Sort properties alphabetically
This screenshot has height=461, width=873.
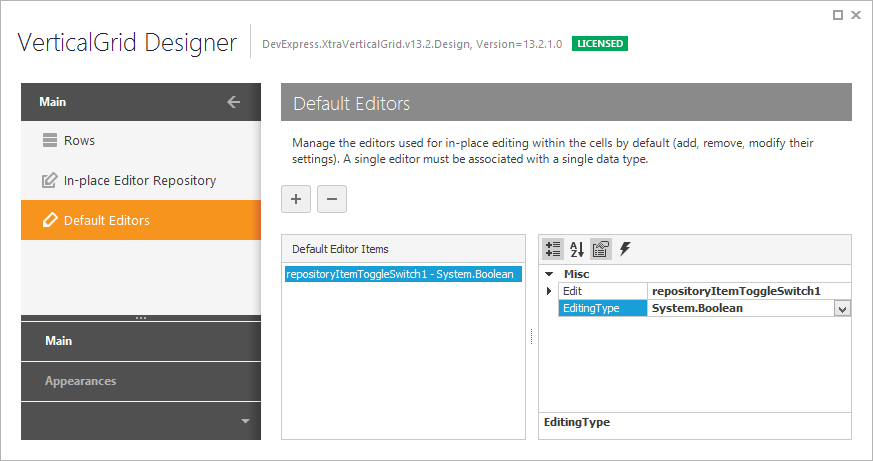pos(577,249)
